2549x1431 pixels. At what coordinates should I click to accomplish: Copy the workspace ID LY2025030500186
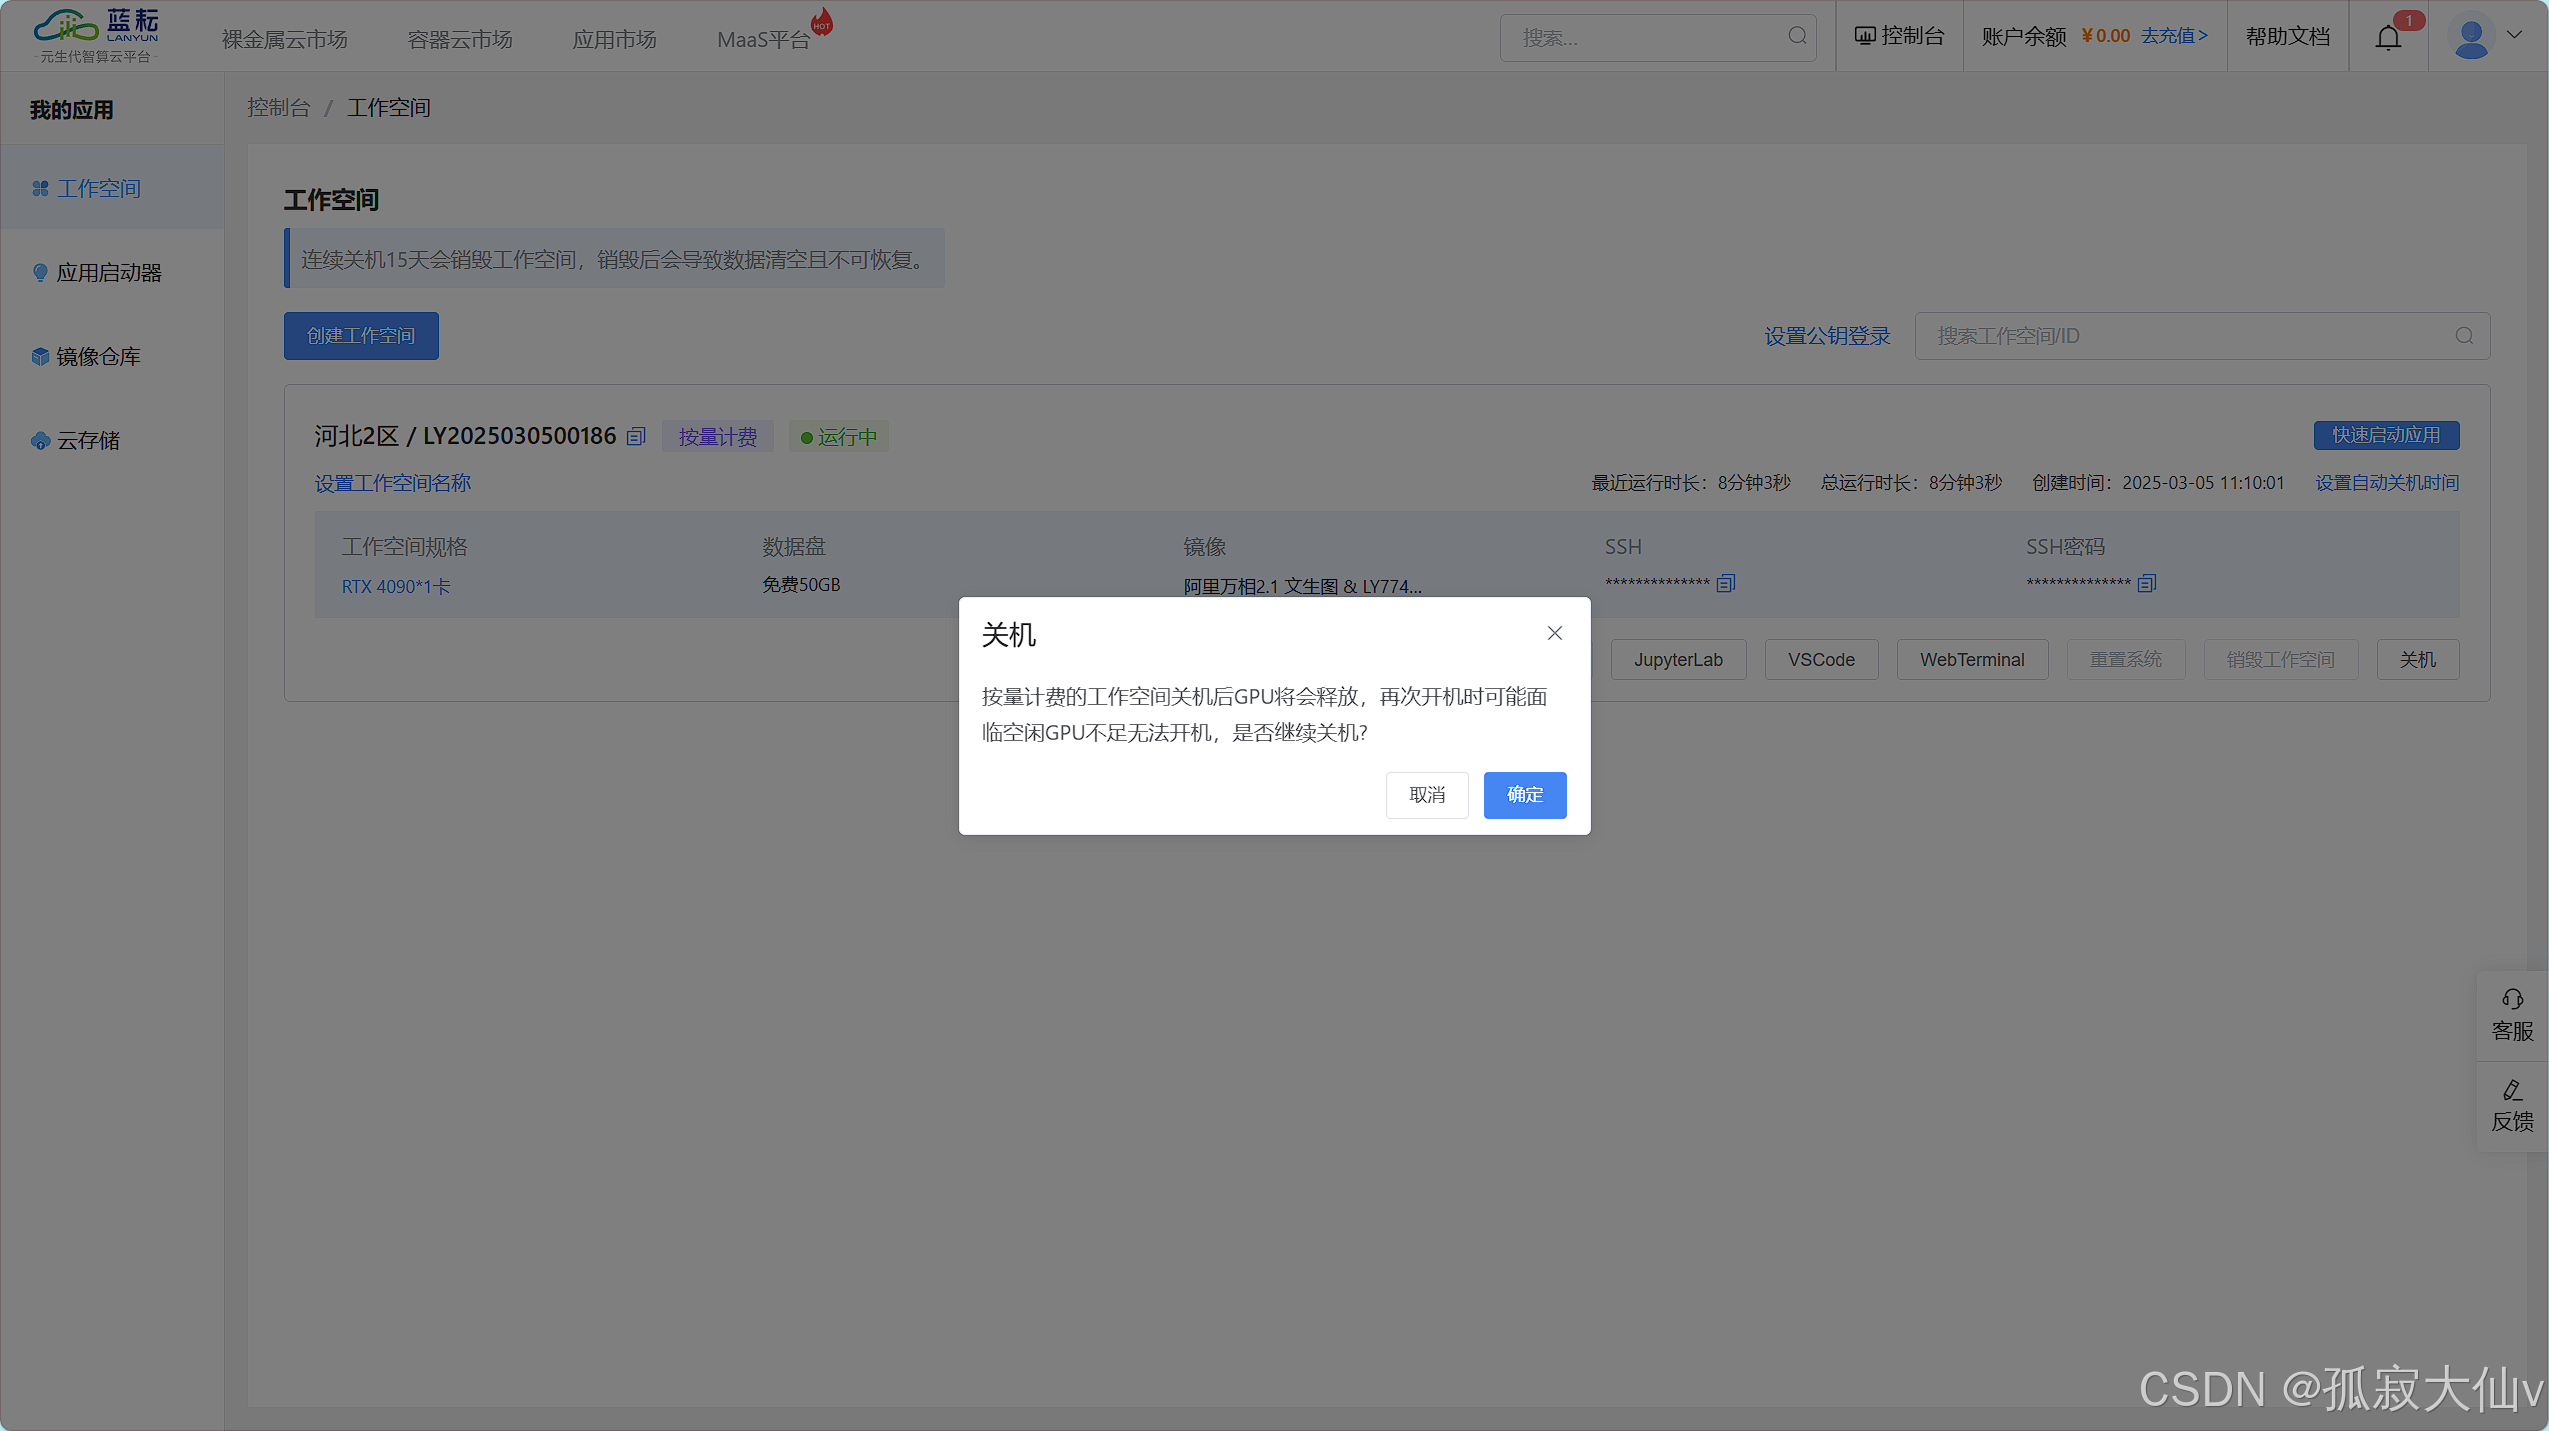pos(636,437)
